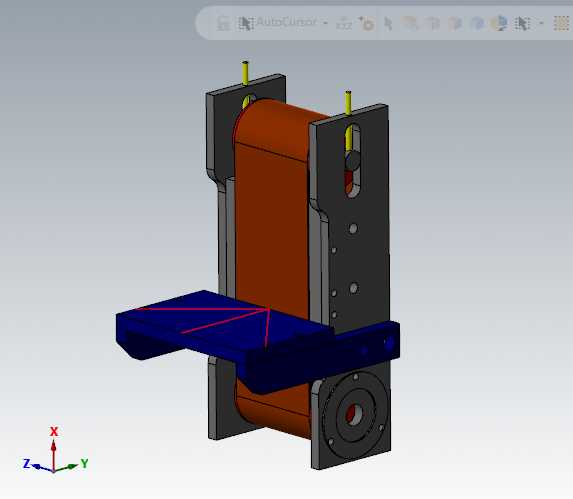This screenshot has height=499, width=573.
Task: Click the AutoCursor selection icon
Action: pos(246,23)
